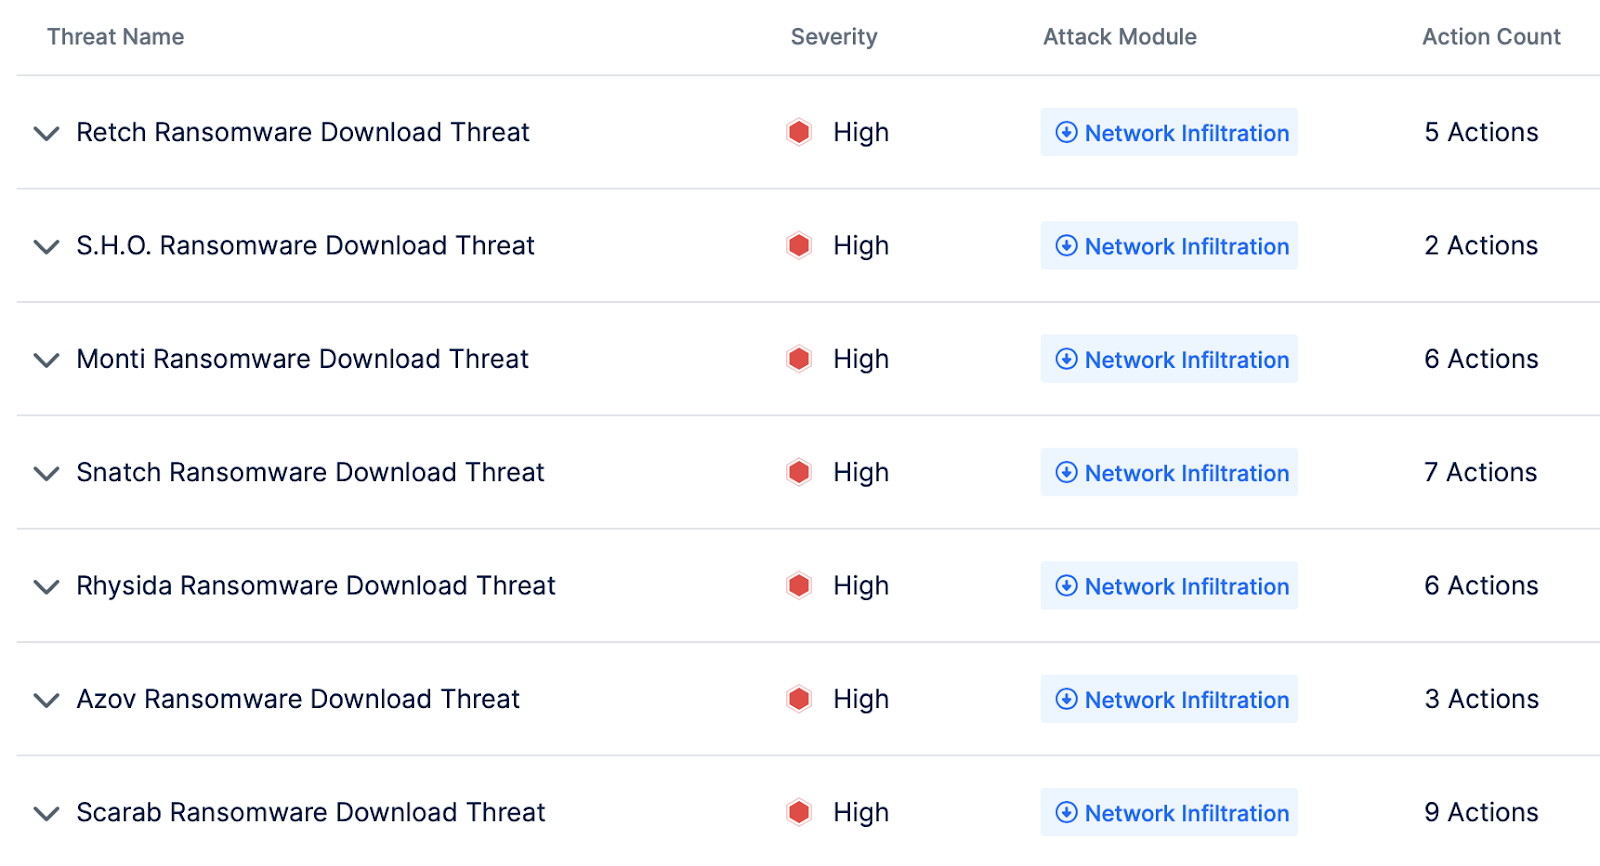The width and height of the screenshot is (1600, 866).
Task: Click download icon in Azov Network Infiltration tag
Action: pos(1067,699)
